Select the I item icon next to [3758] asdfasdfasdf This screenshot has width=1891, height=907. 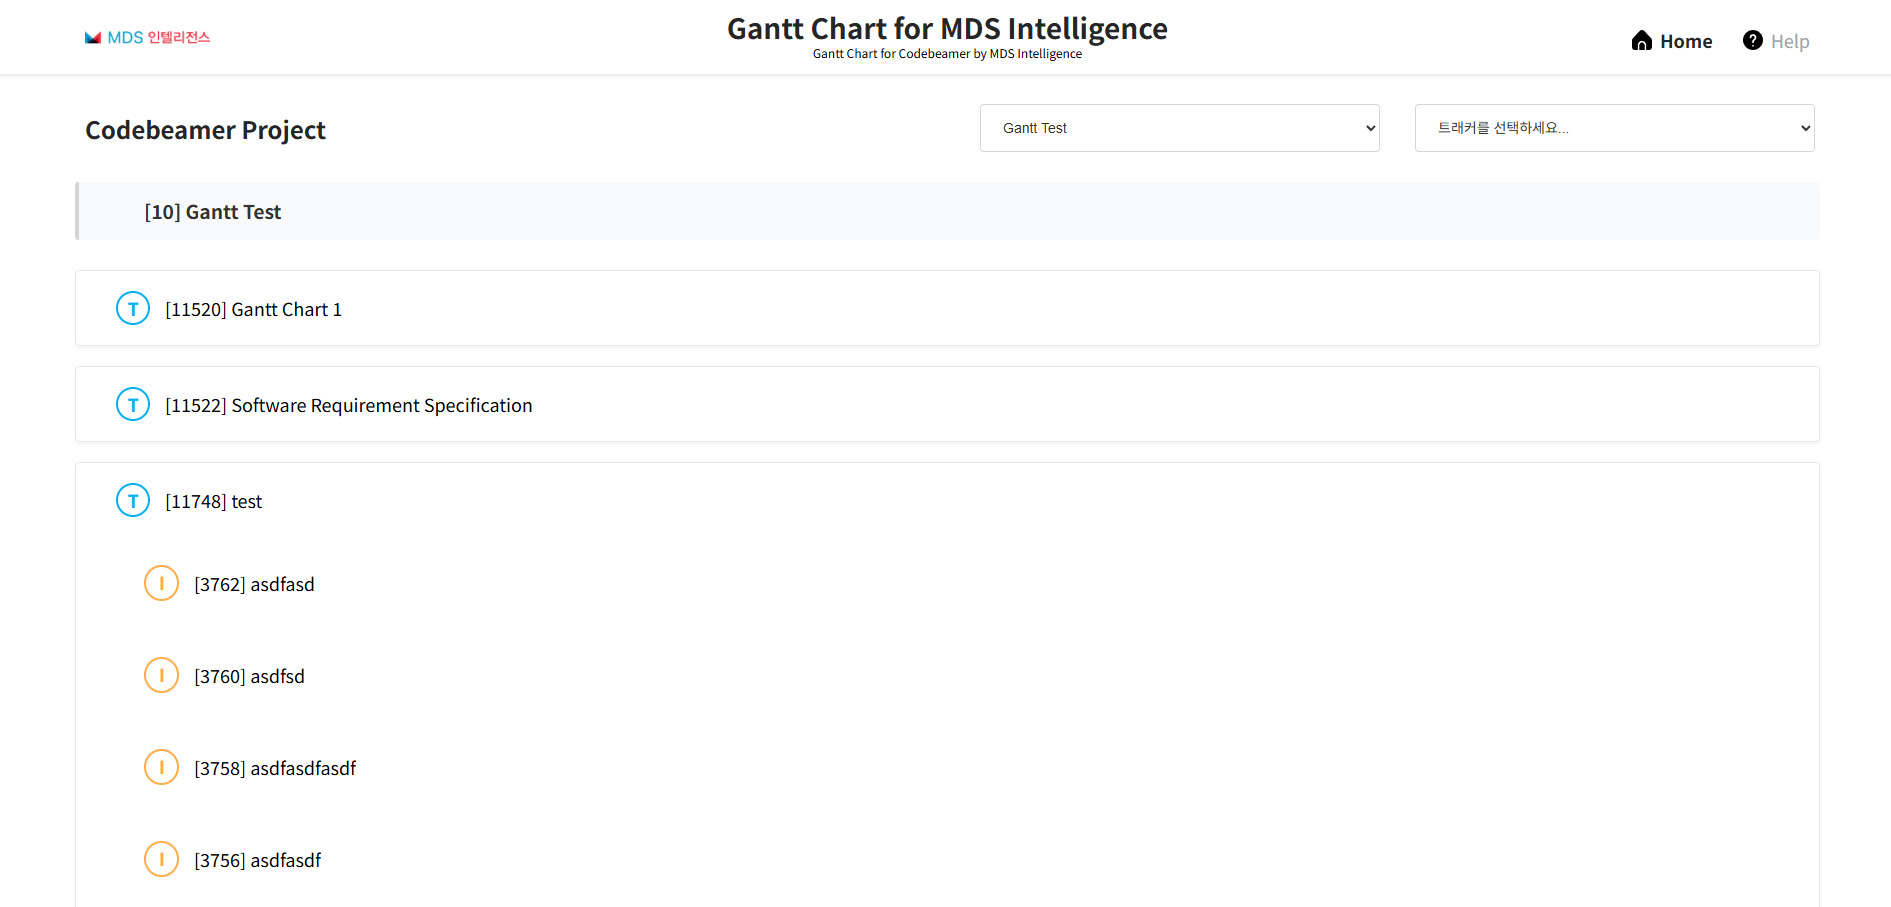(x=161, y=767)
